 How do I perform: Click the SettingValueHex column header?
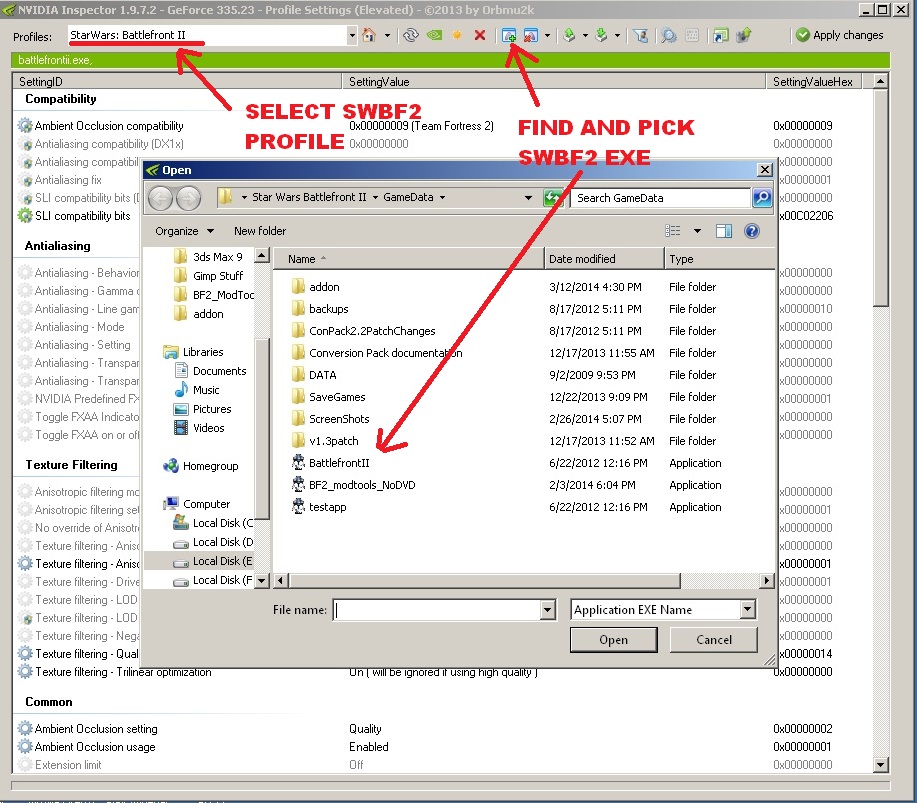point(813,82)
